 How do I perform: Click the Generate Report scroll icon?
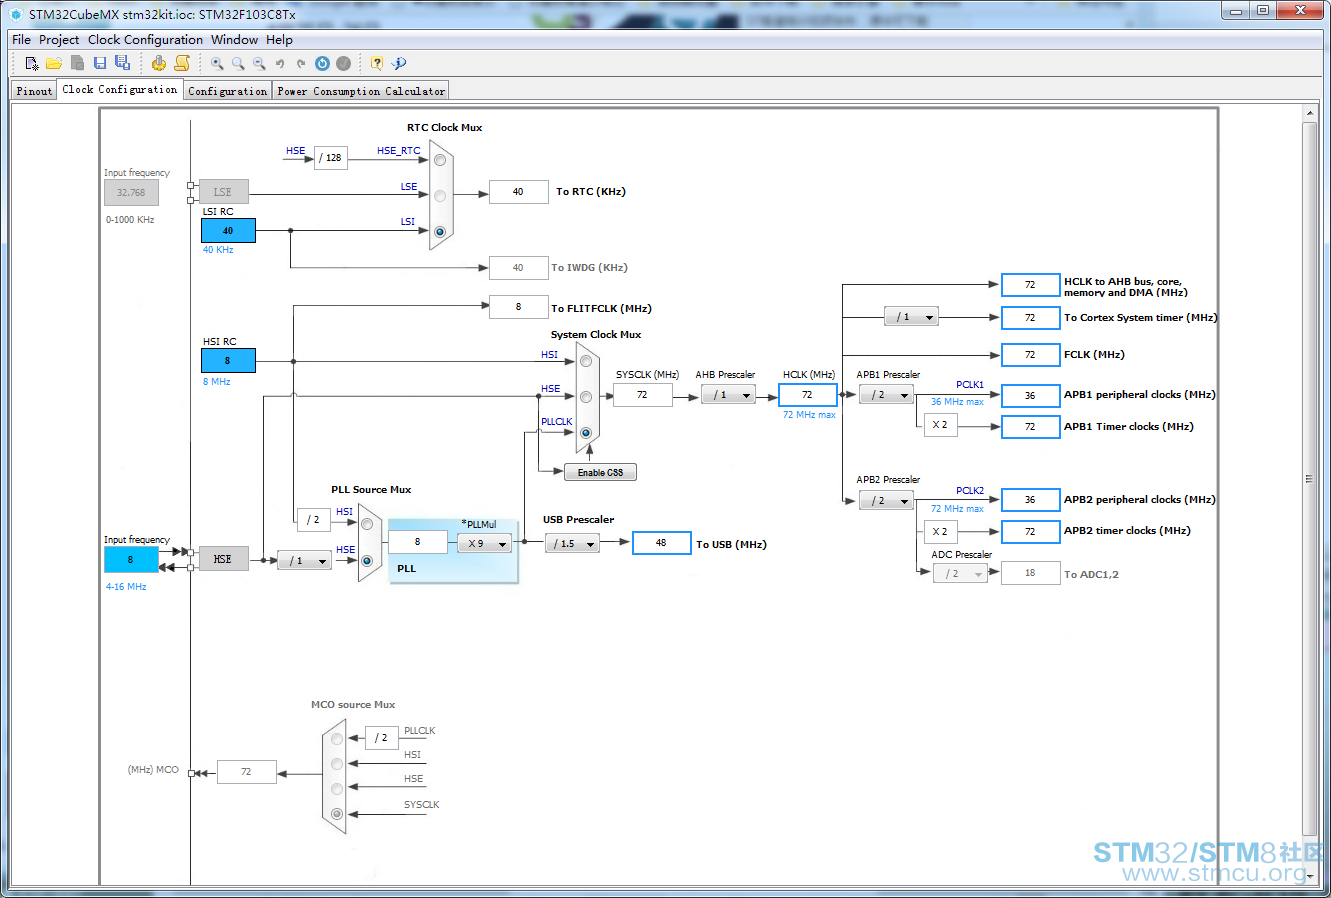click(x=182, y=63)
